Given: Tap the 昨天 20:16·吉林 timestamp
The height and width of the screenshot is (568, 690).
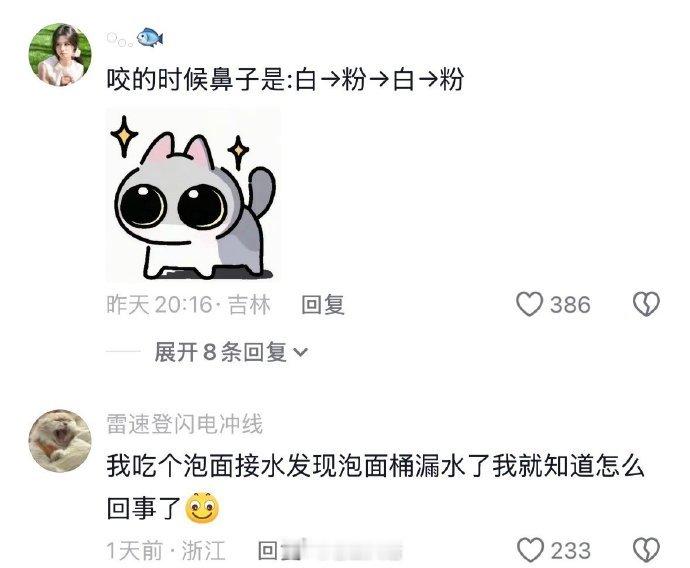Looking at the screenshot, I should coord(188,304).
